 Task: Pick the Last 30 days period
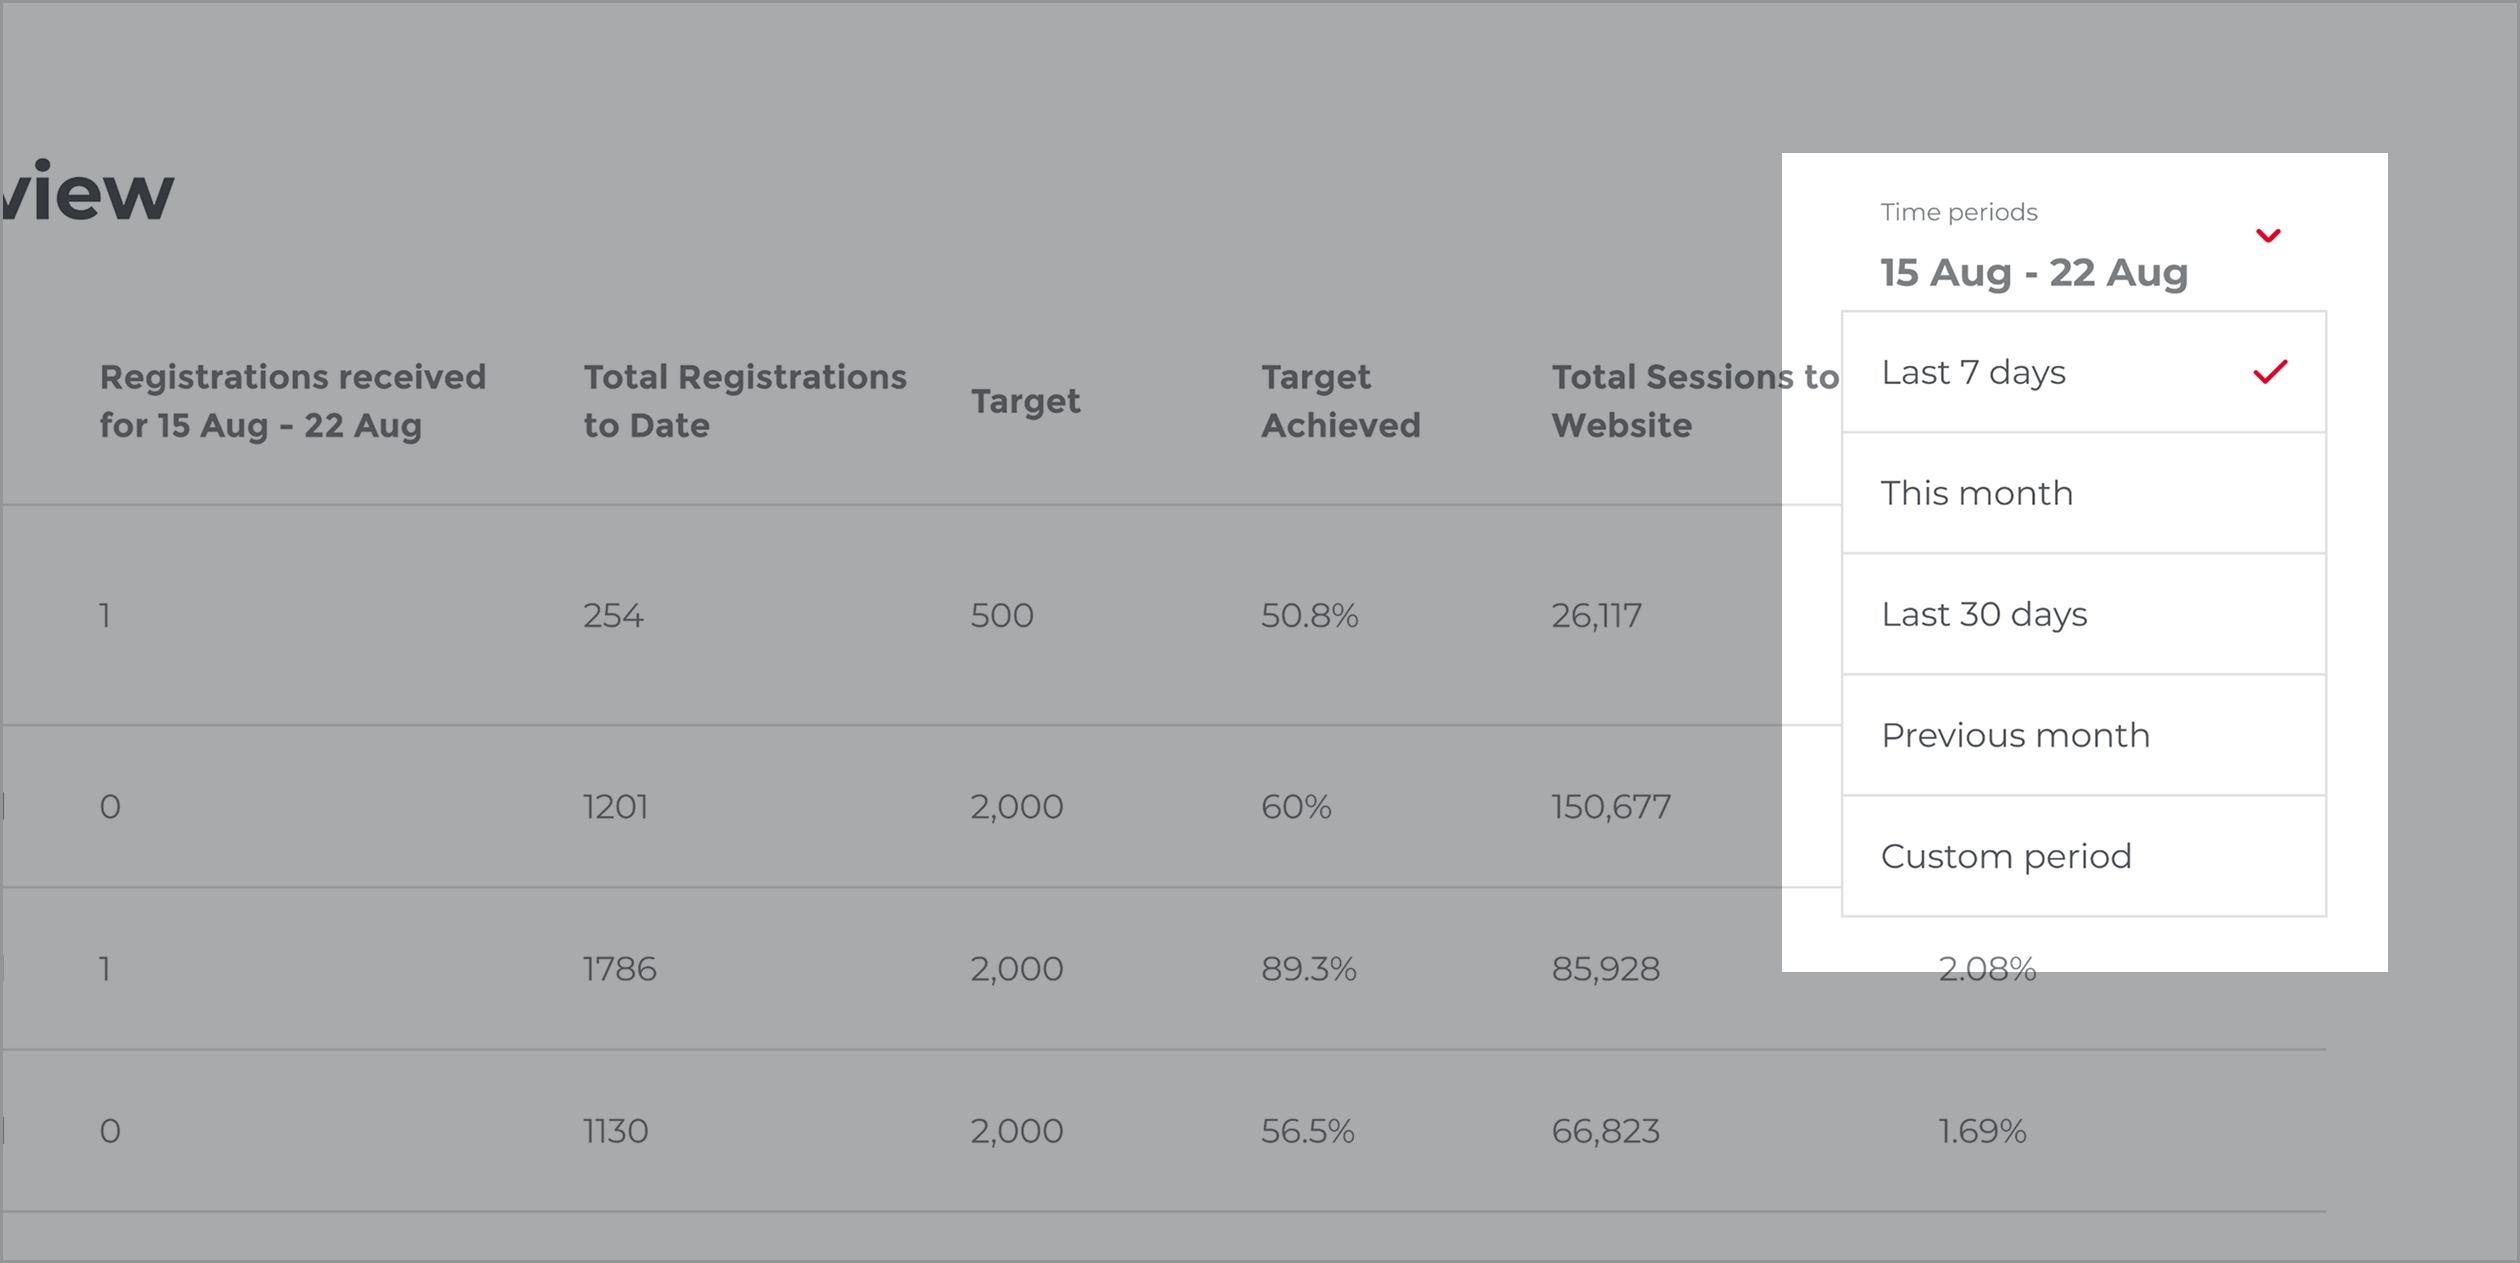coord(2084,614)
